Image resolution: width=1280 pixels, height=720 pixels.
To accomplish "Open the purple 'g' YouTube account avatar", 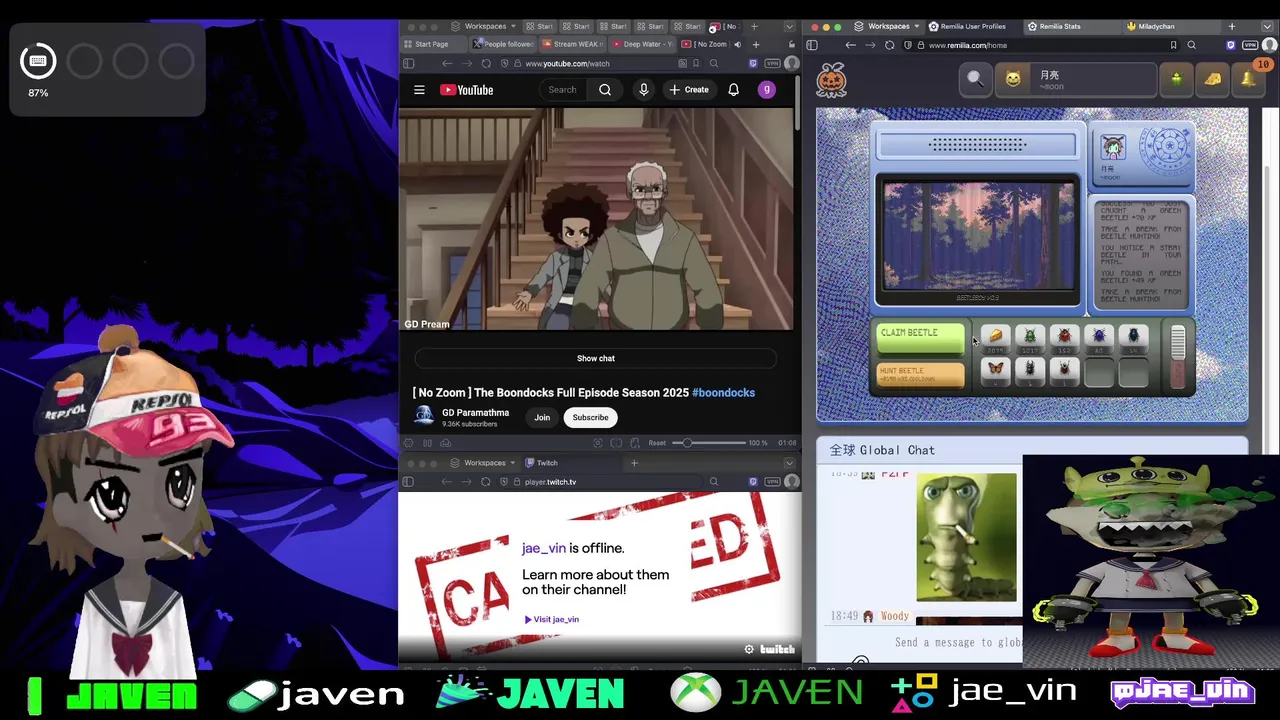I will (x=767, y=90).
